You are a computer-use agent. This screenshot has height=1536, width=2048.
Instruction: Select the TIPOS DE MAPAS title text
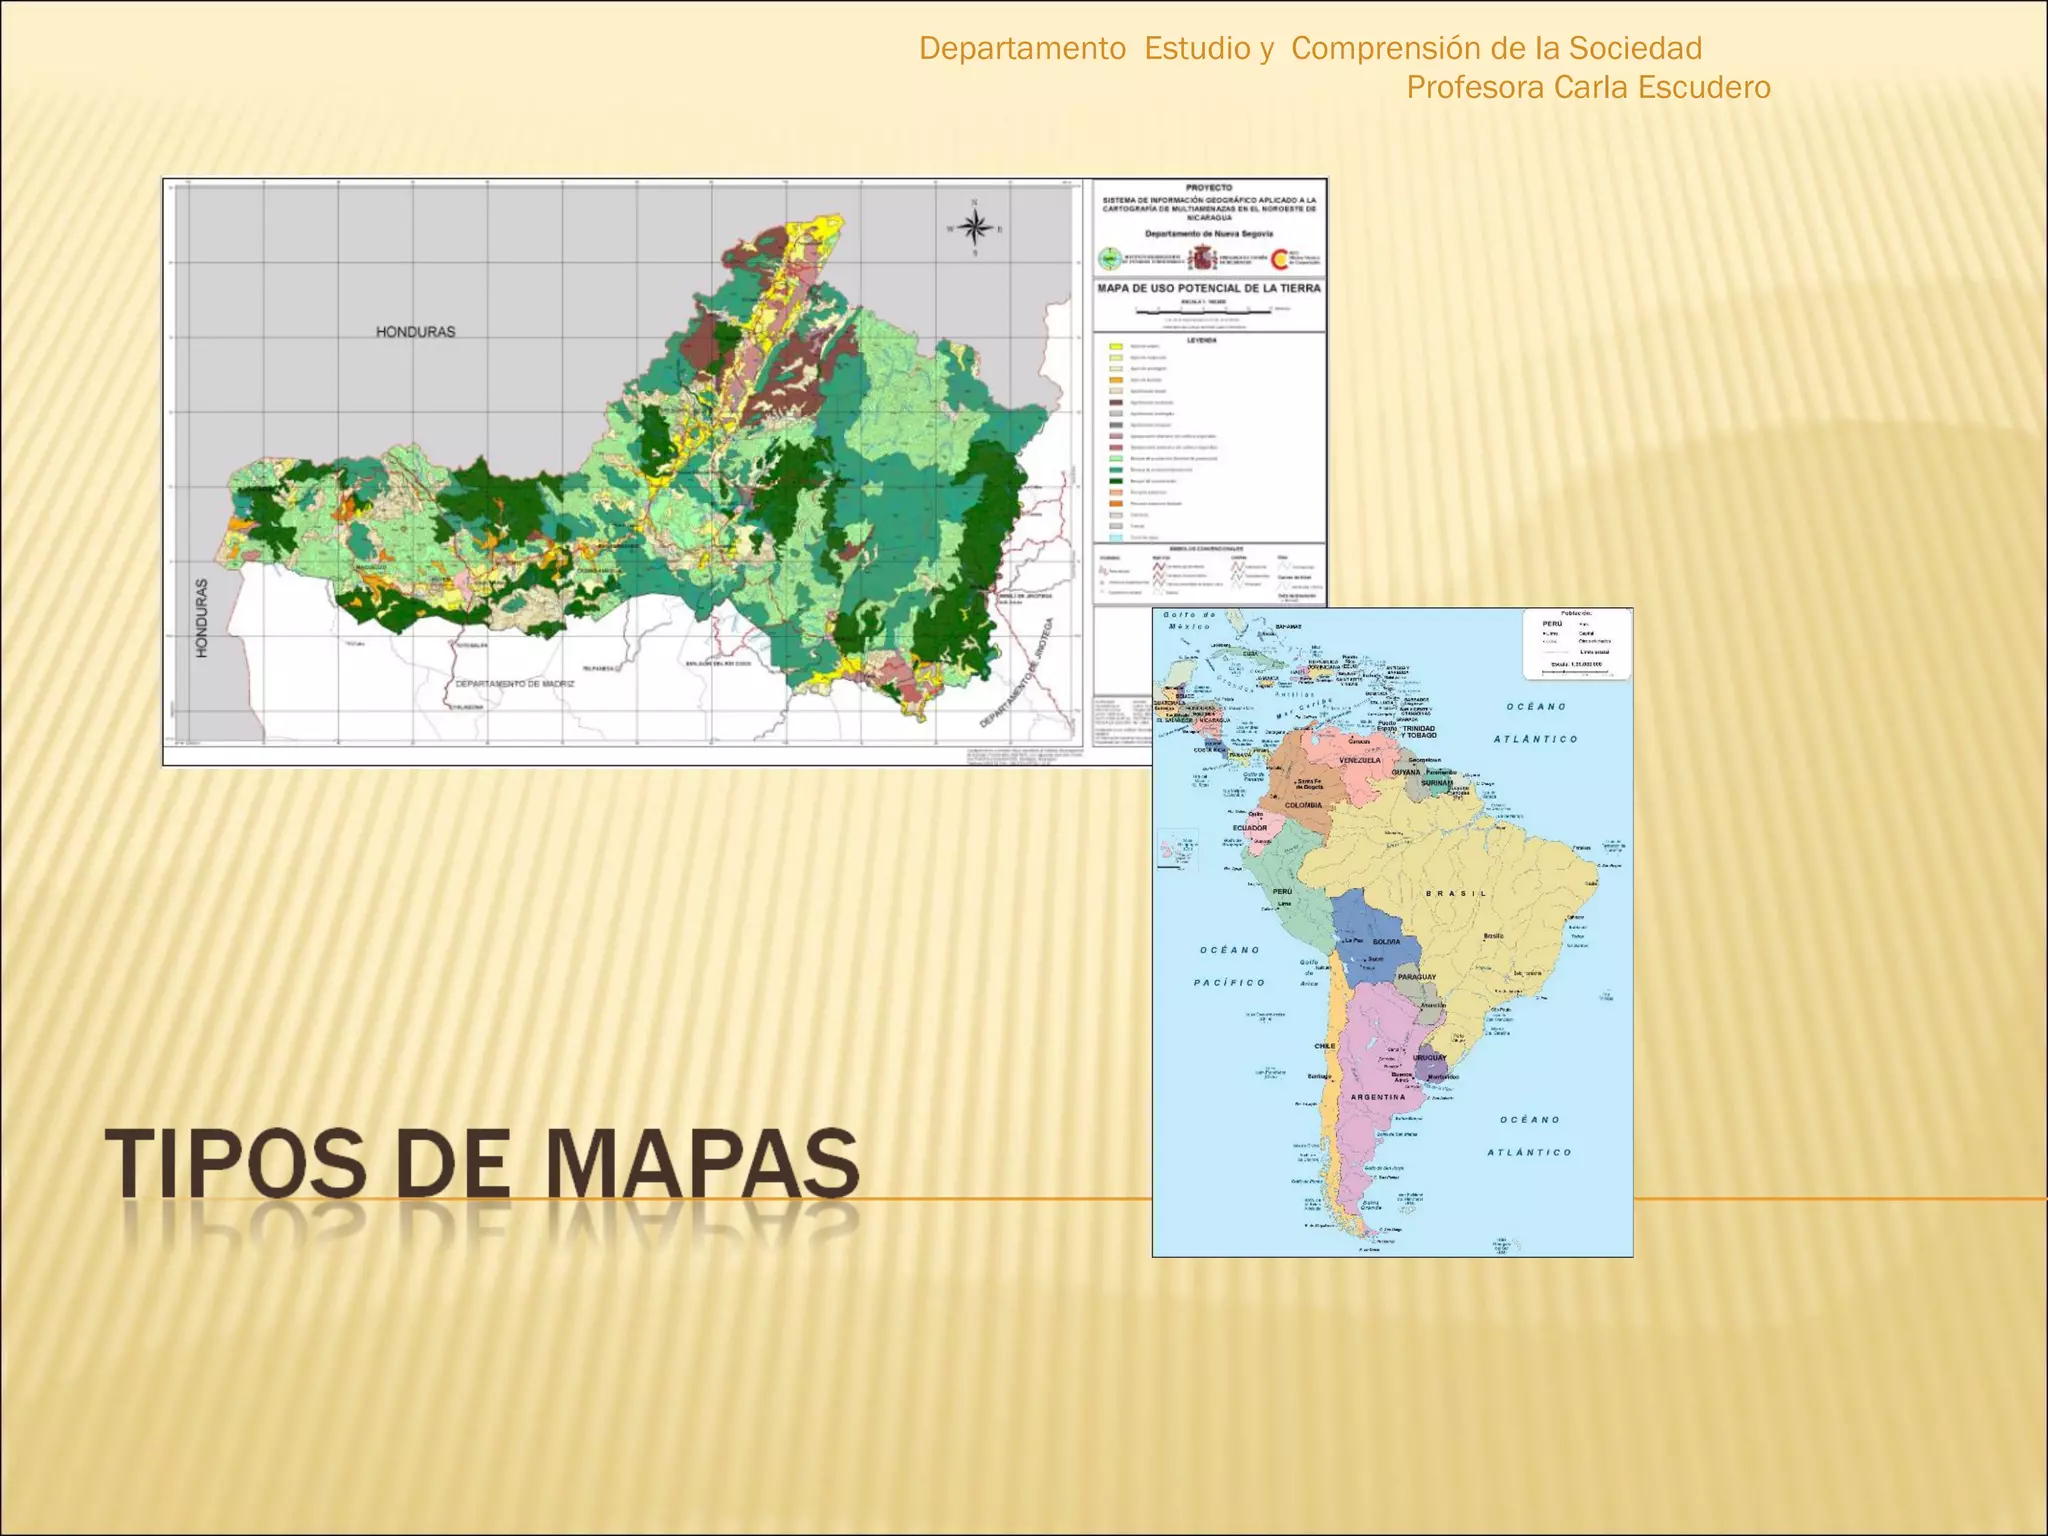(x=482, y=1163)
